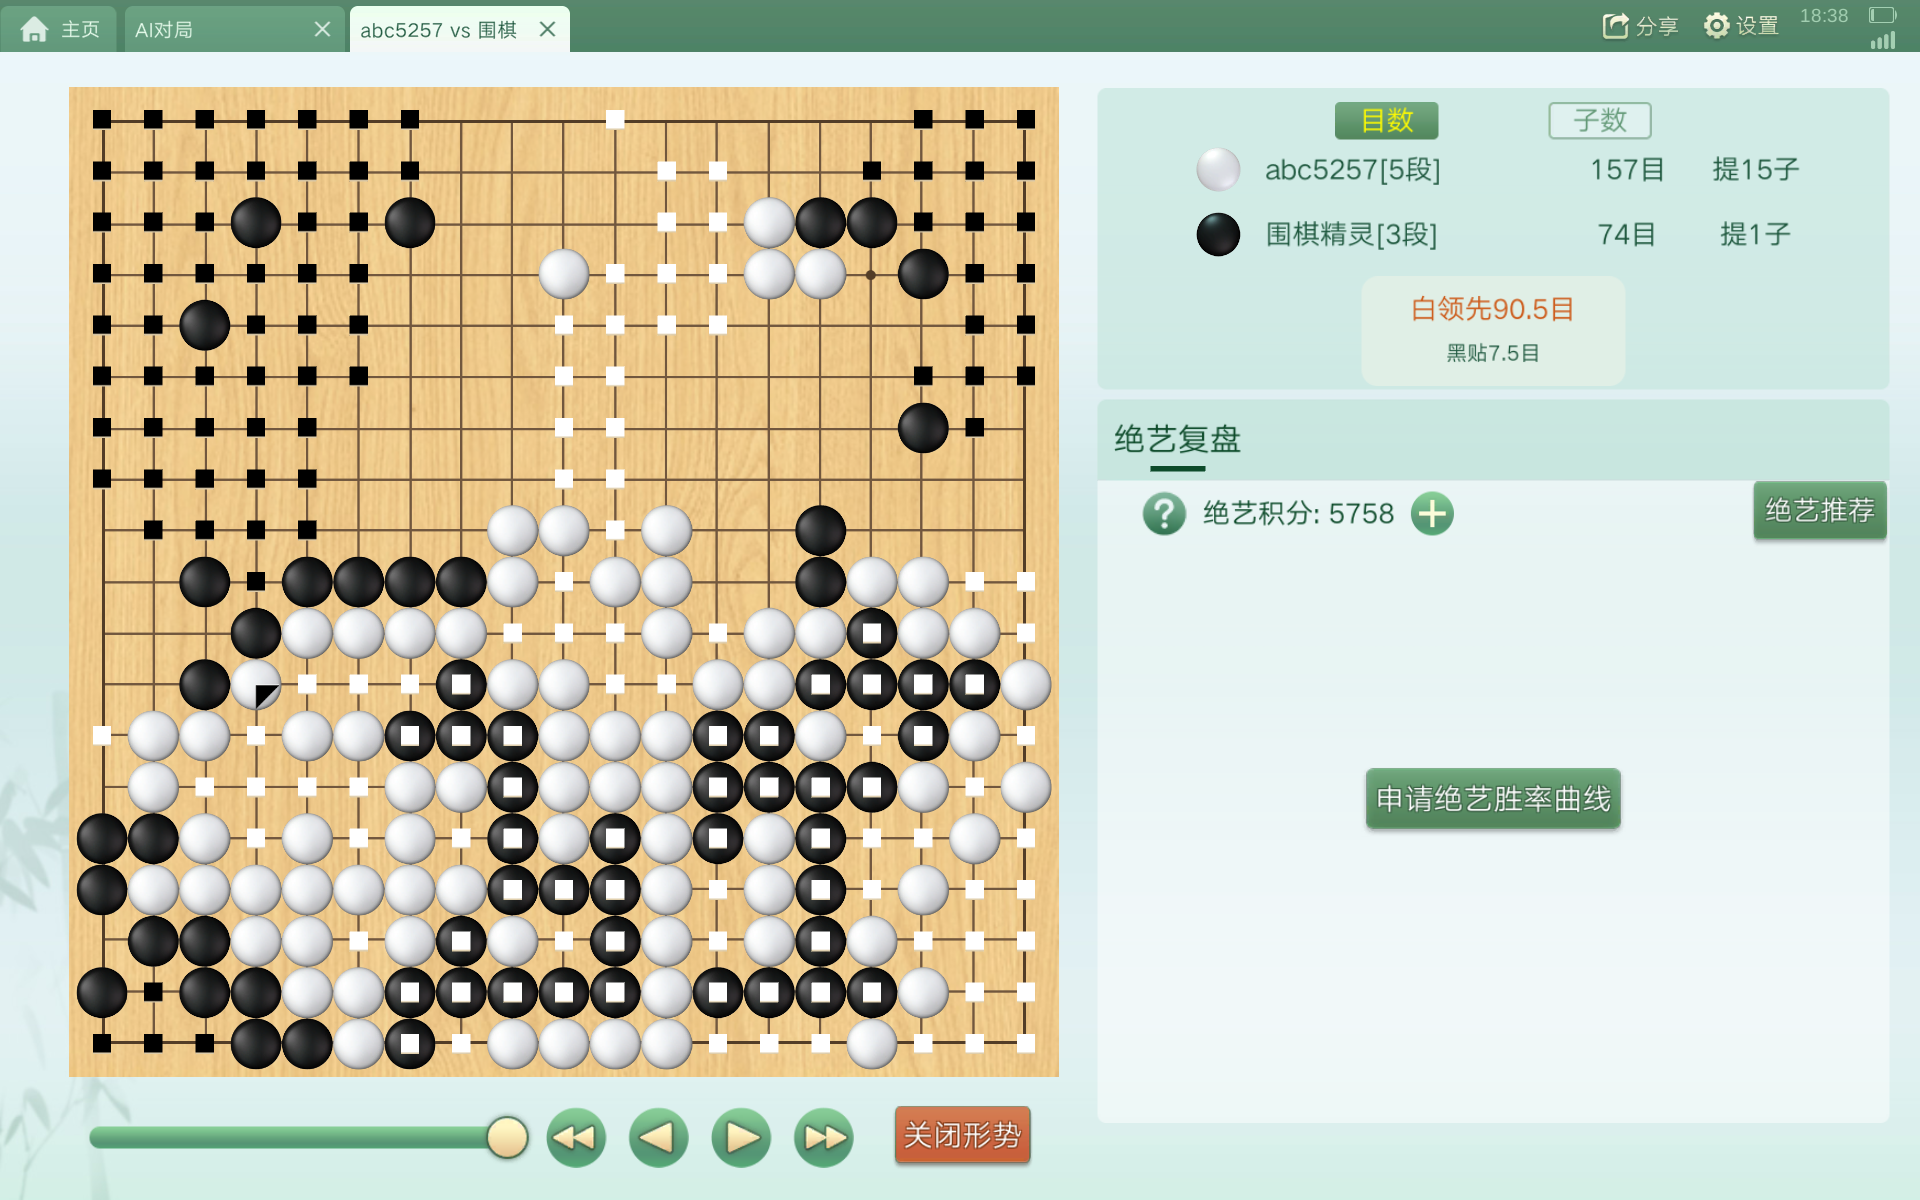
Task: Open the 分享 share icon
Action: point(1640,26)
